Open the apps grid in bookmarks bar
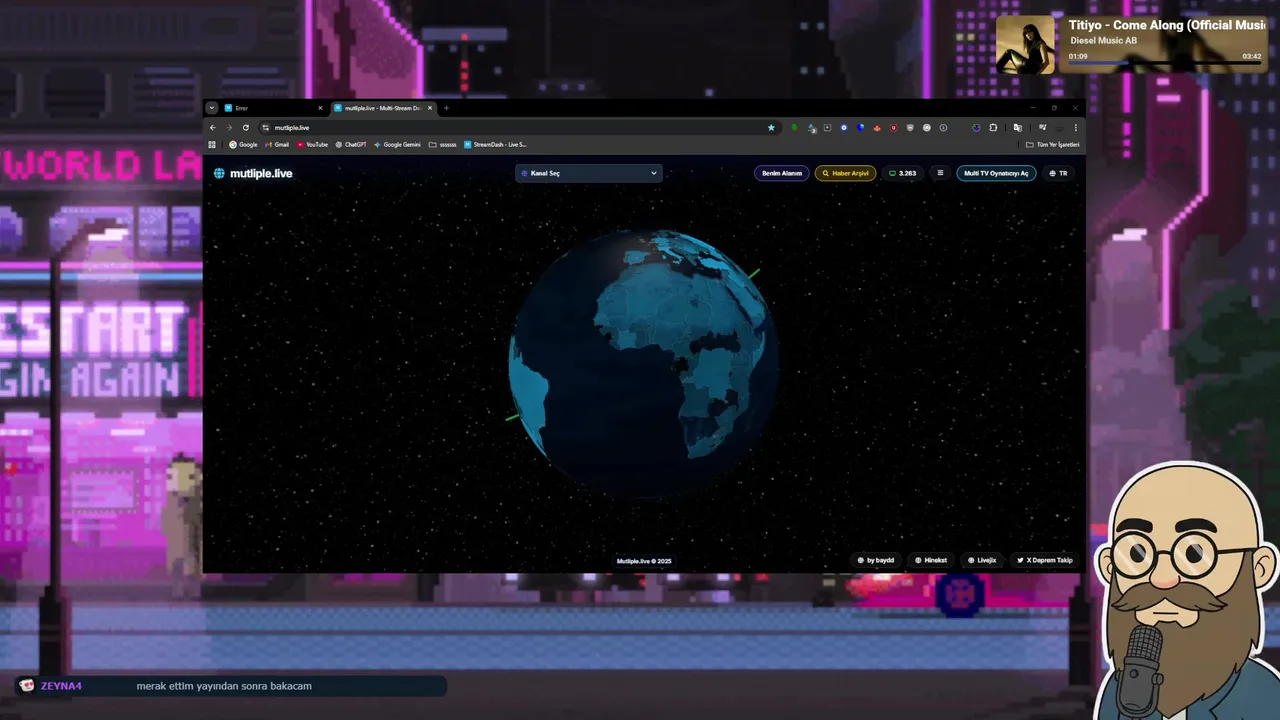 click(x=212, y=144)
